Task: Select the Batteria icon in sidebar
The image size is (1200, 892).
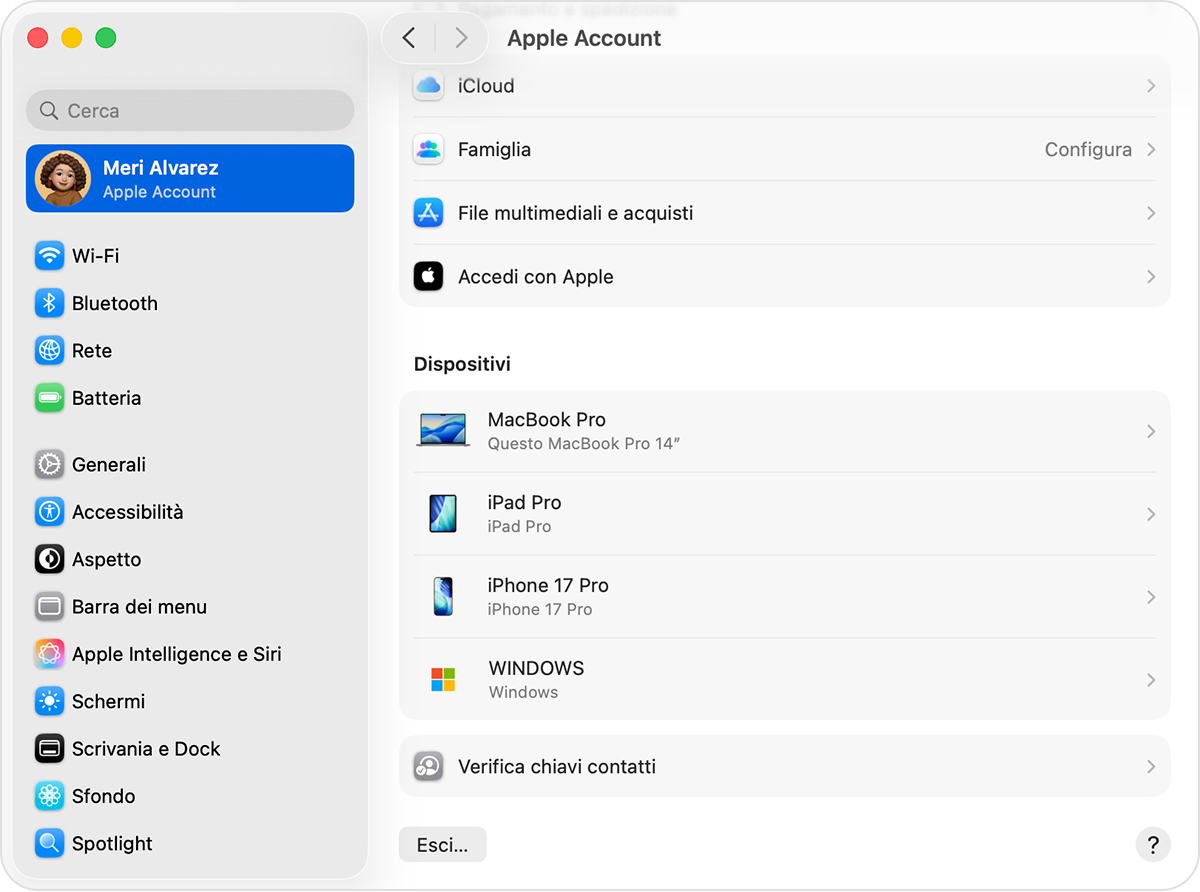Action: click(49, 398)
